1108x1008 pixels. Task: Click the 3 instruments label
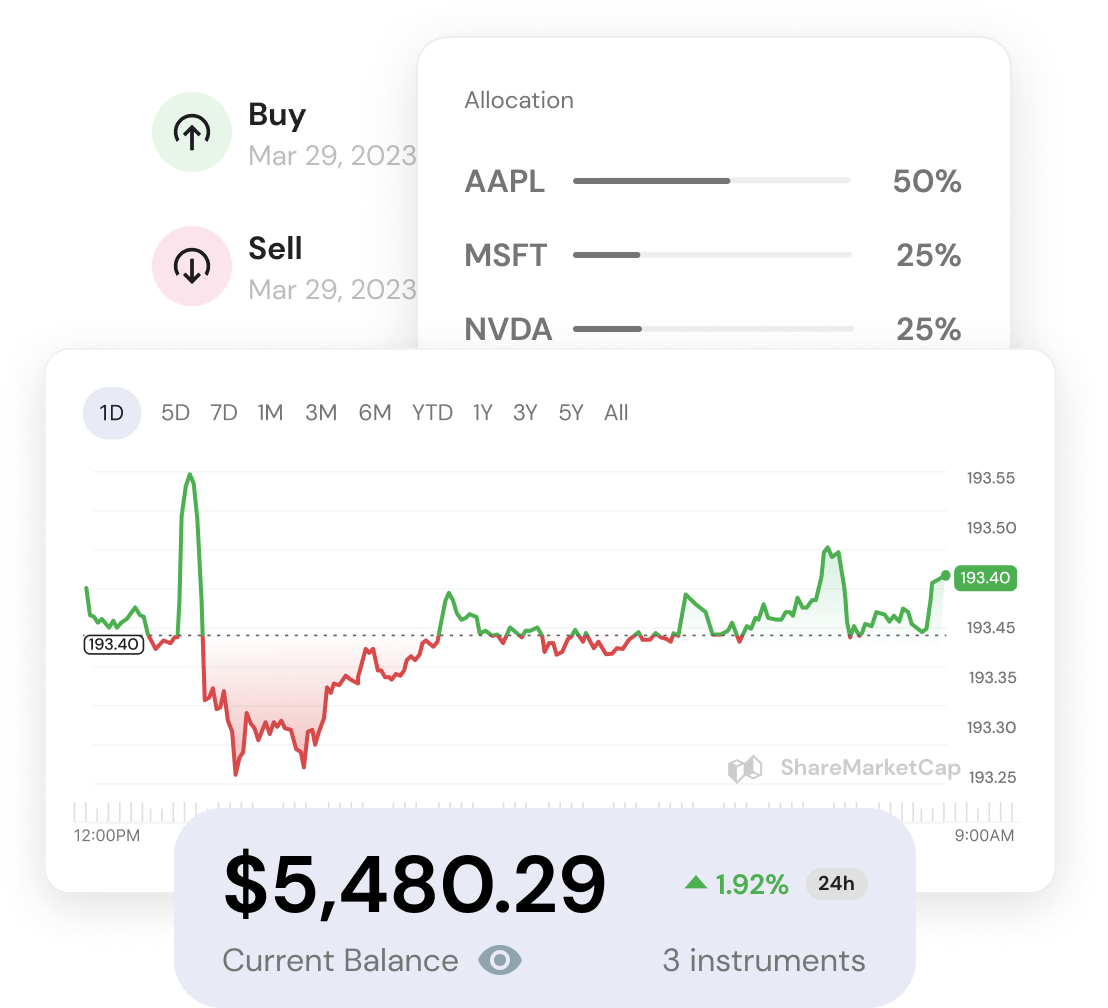click(764, 961)
